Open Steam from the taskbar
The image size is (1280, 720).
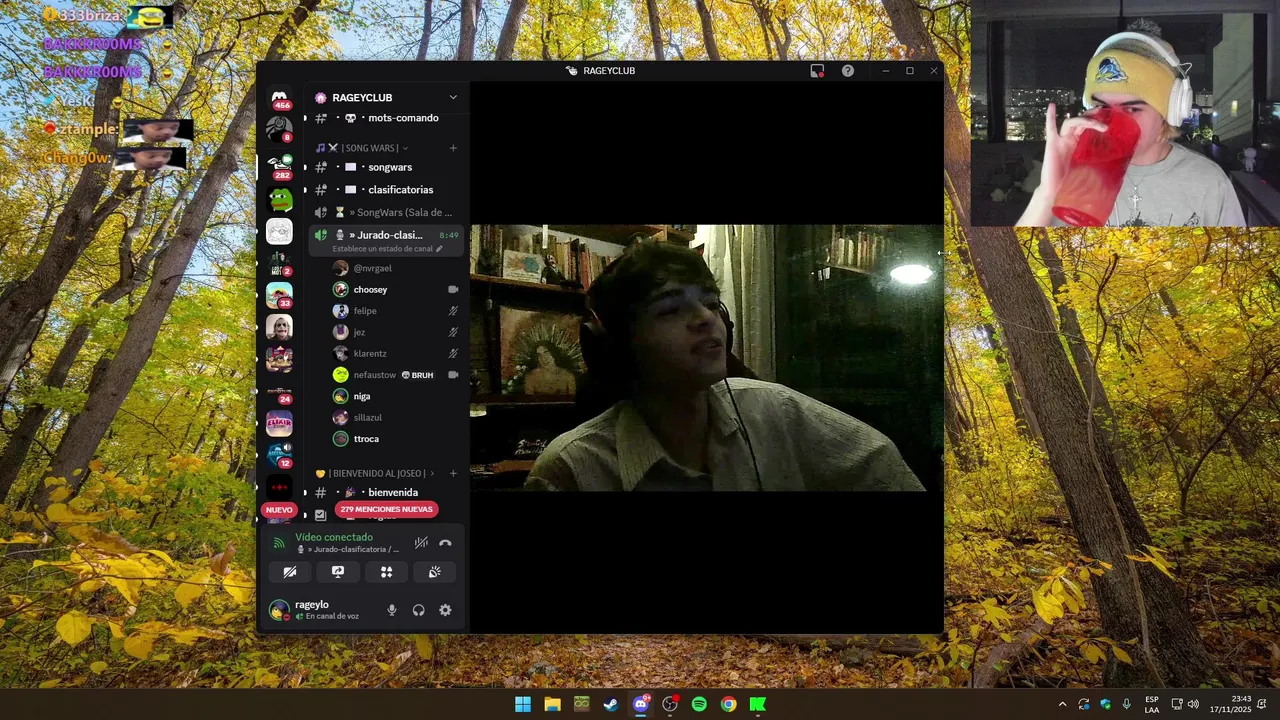click(611, 704)
